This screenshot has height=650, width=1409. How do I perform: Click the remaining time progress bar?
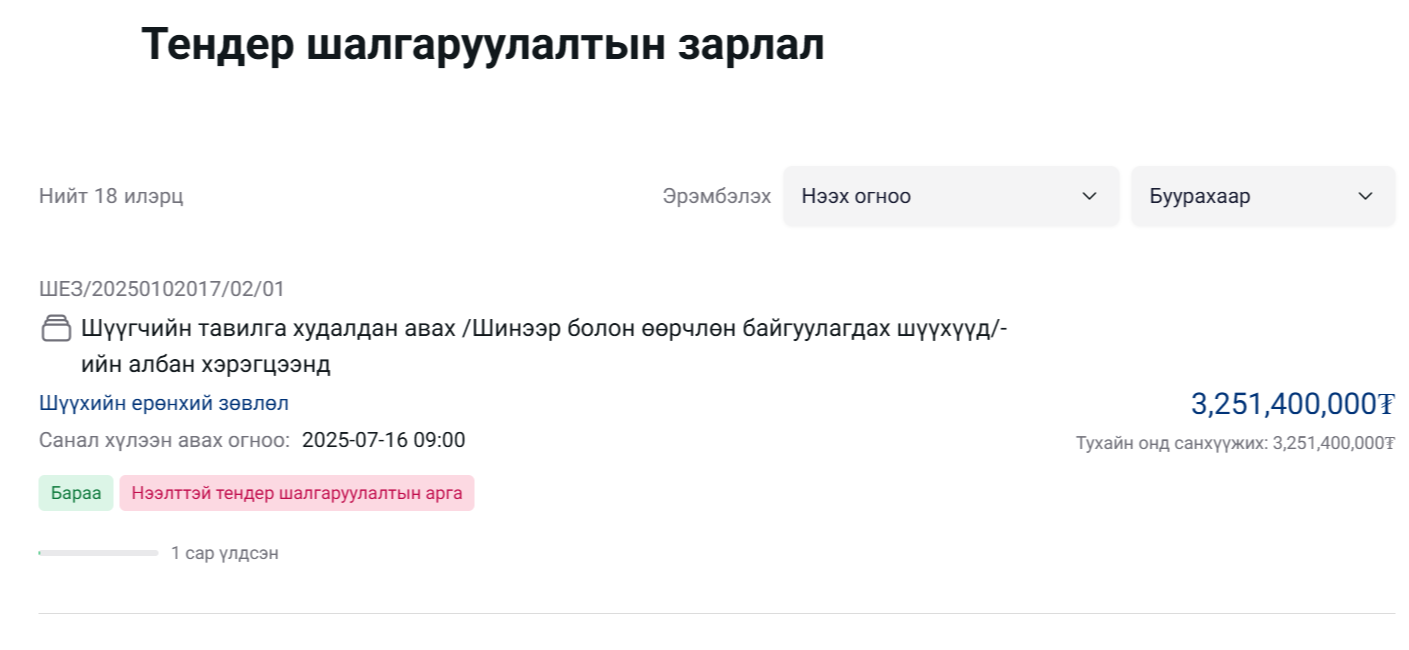coord(98,553)
